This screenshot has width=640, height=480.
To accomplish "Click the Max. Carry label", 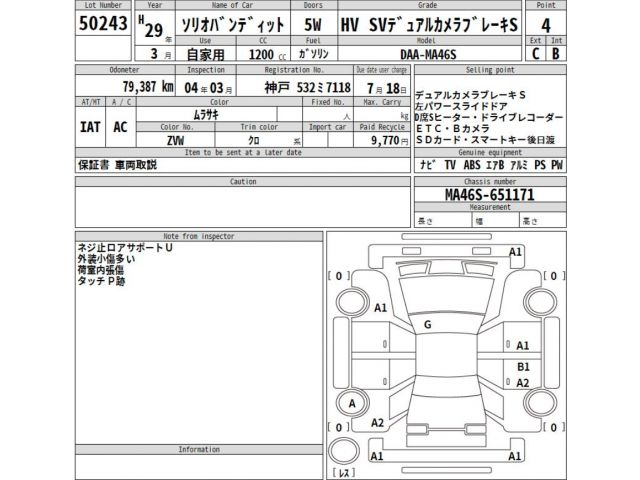I will [382, 102].
